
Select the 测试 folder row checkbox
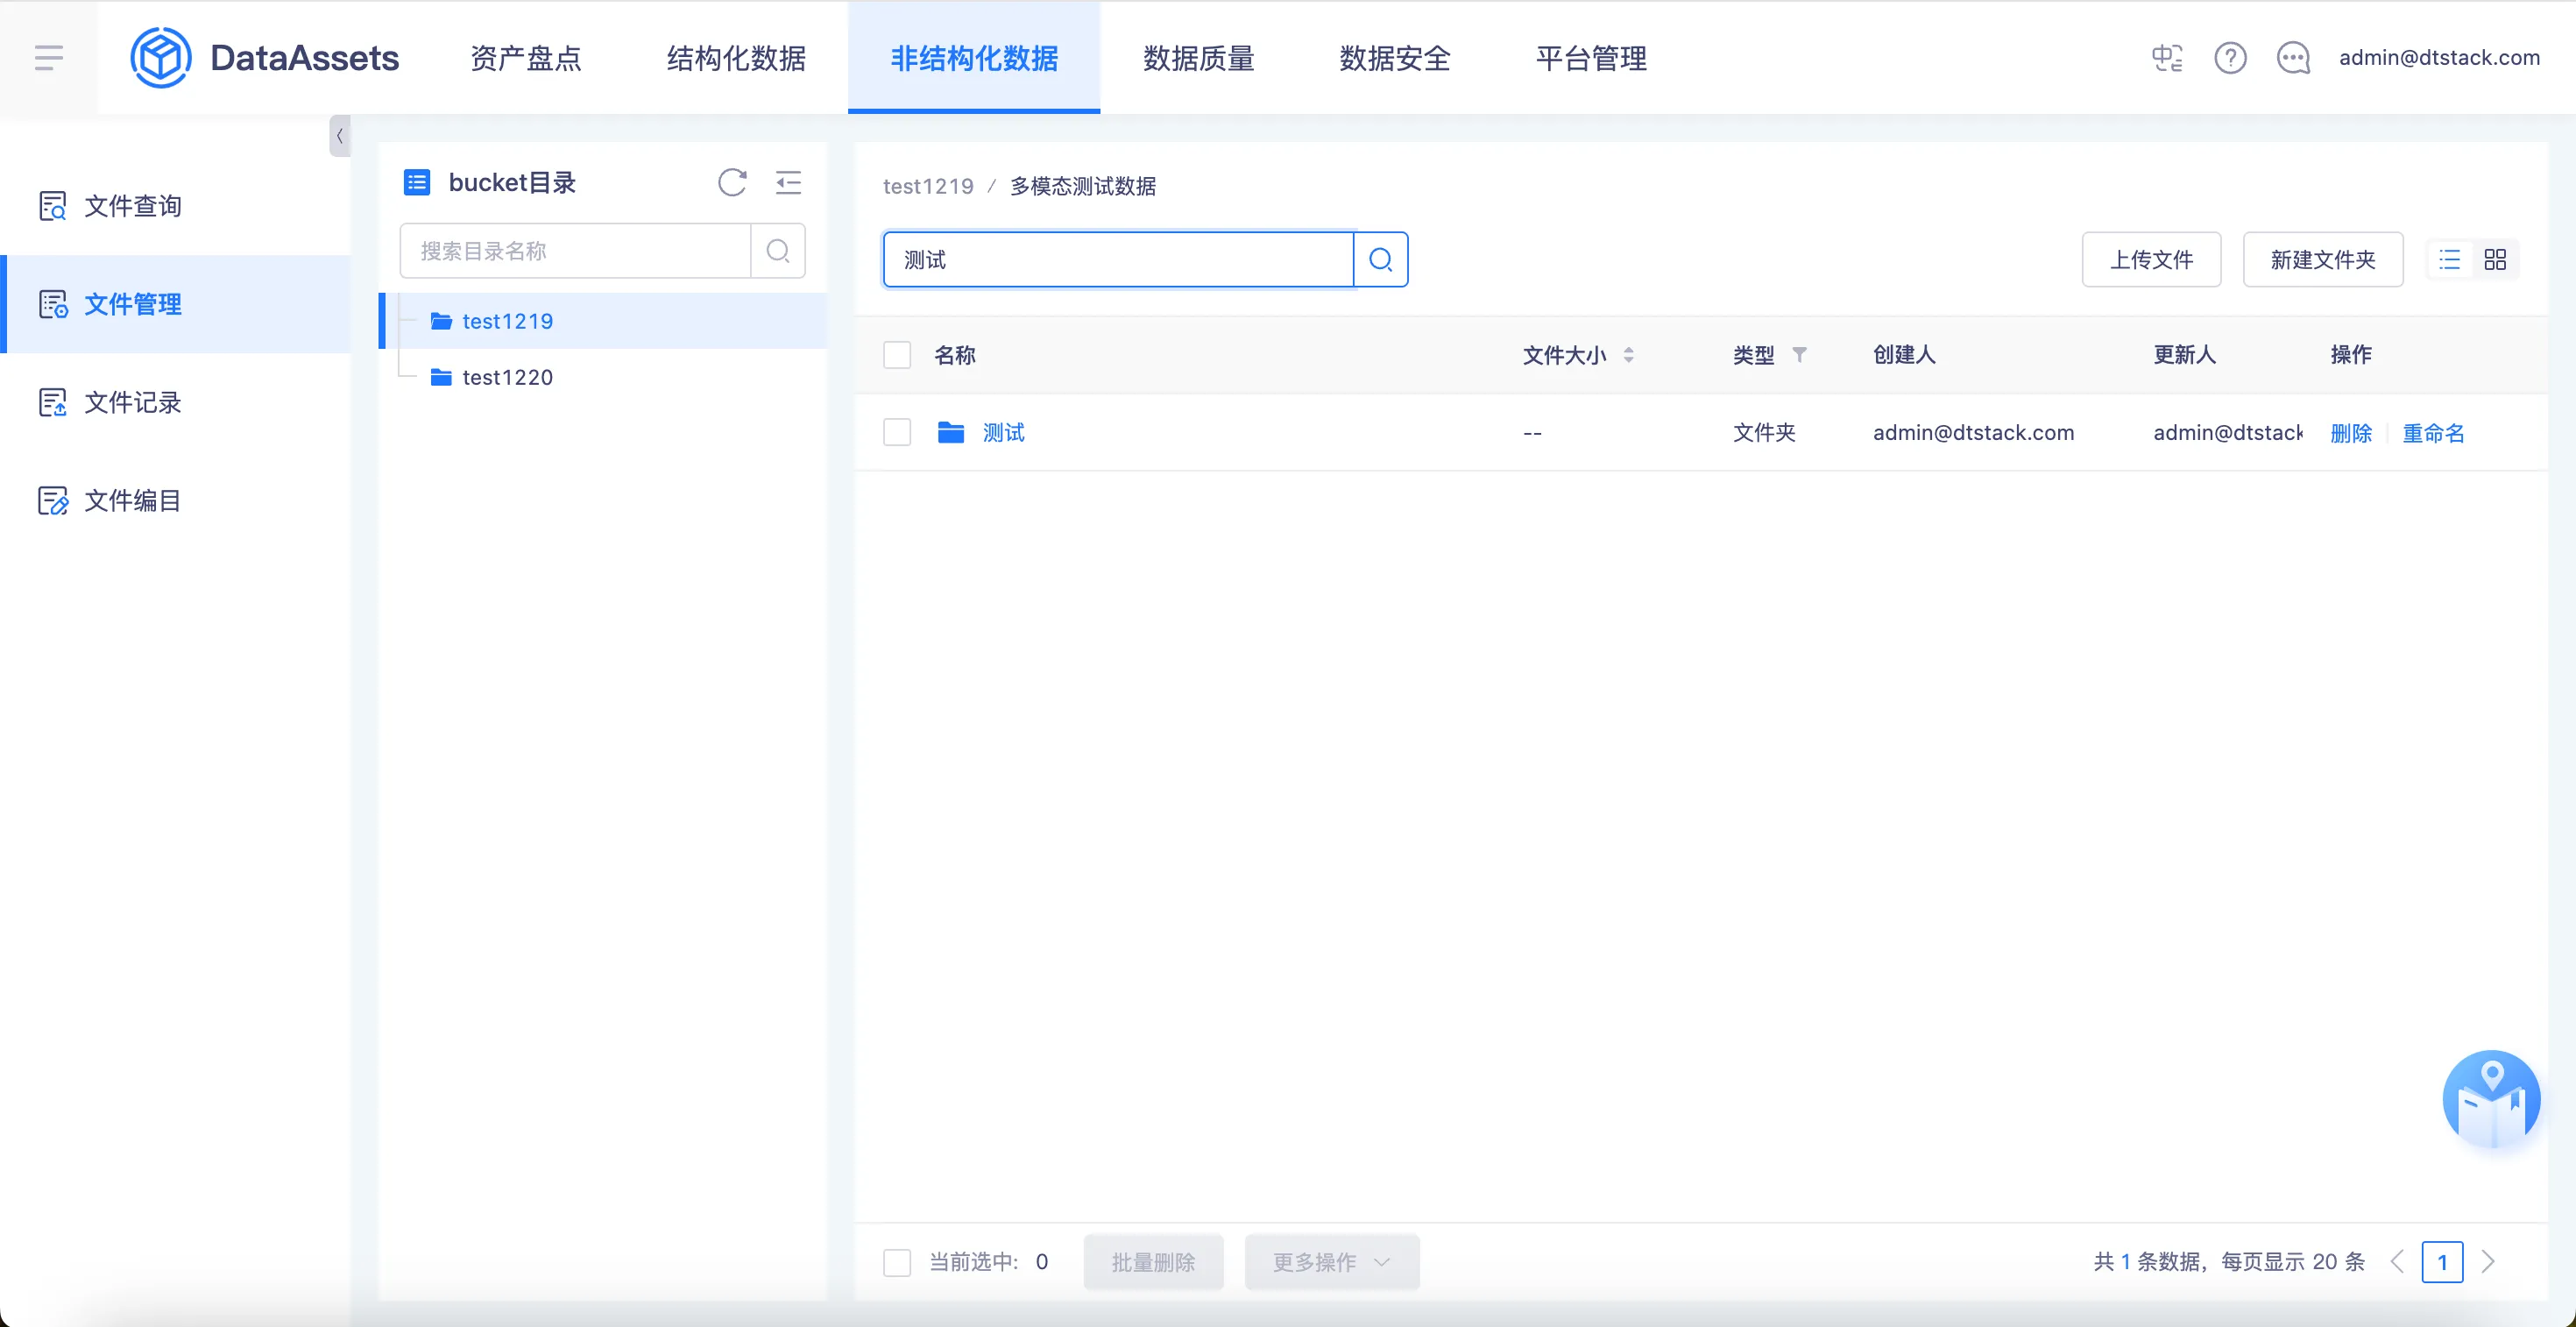point(897,432)
